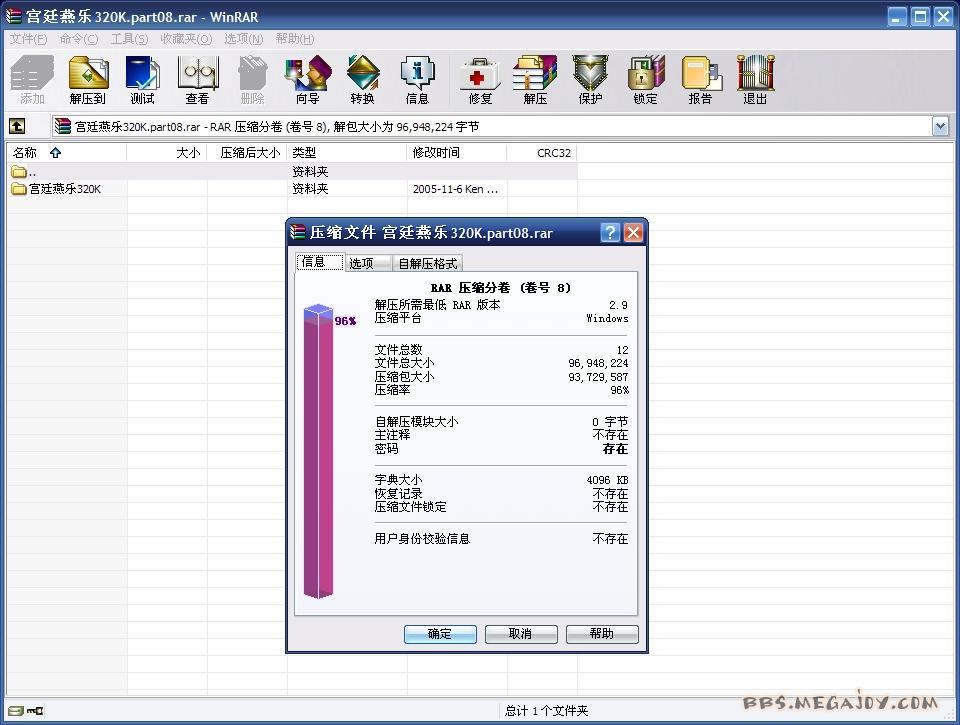Click the 添加 (Add) toolbar icon

point(32,80)
